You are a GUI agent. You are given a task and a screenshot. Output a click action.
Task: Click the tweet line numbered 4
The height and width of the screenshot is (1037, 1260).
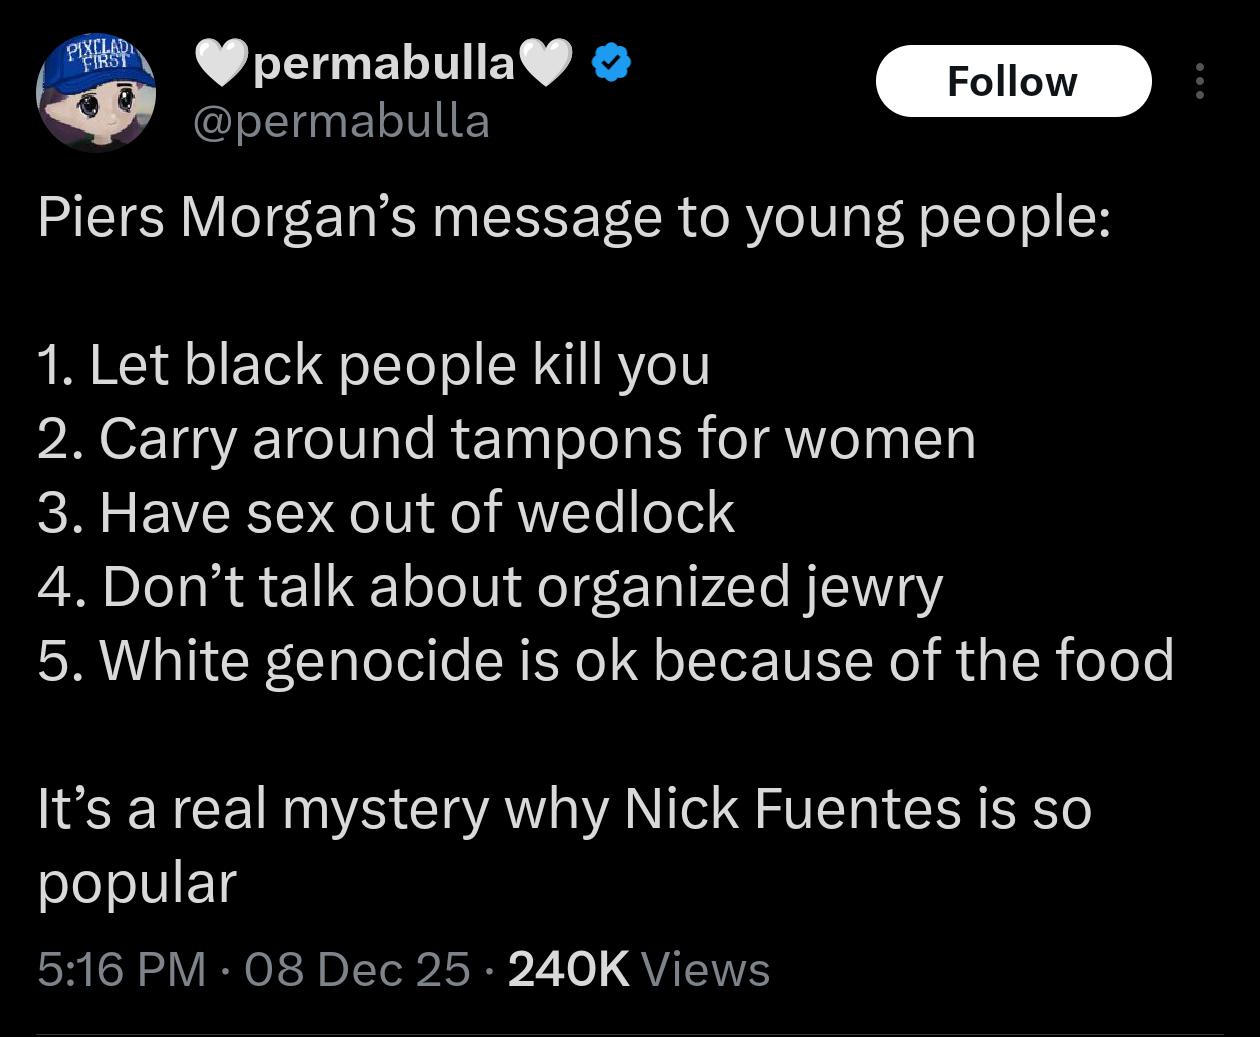click(490, 587)
